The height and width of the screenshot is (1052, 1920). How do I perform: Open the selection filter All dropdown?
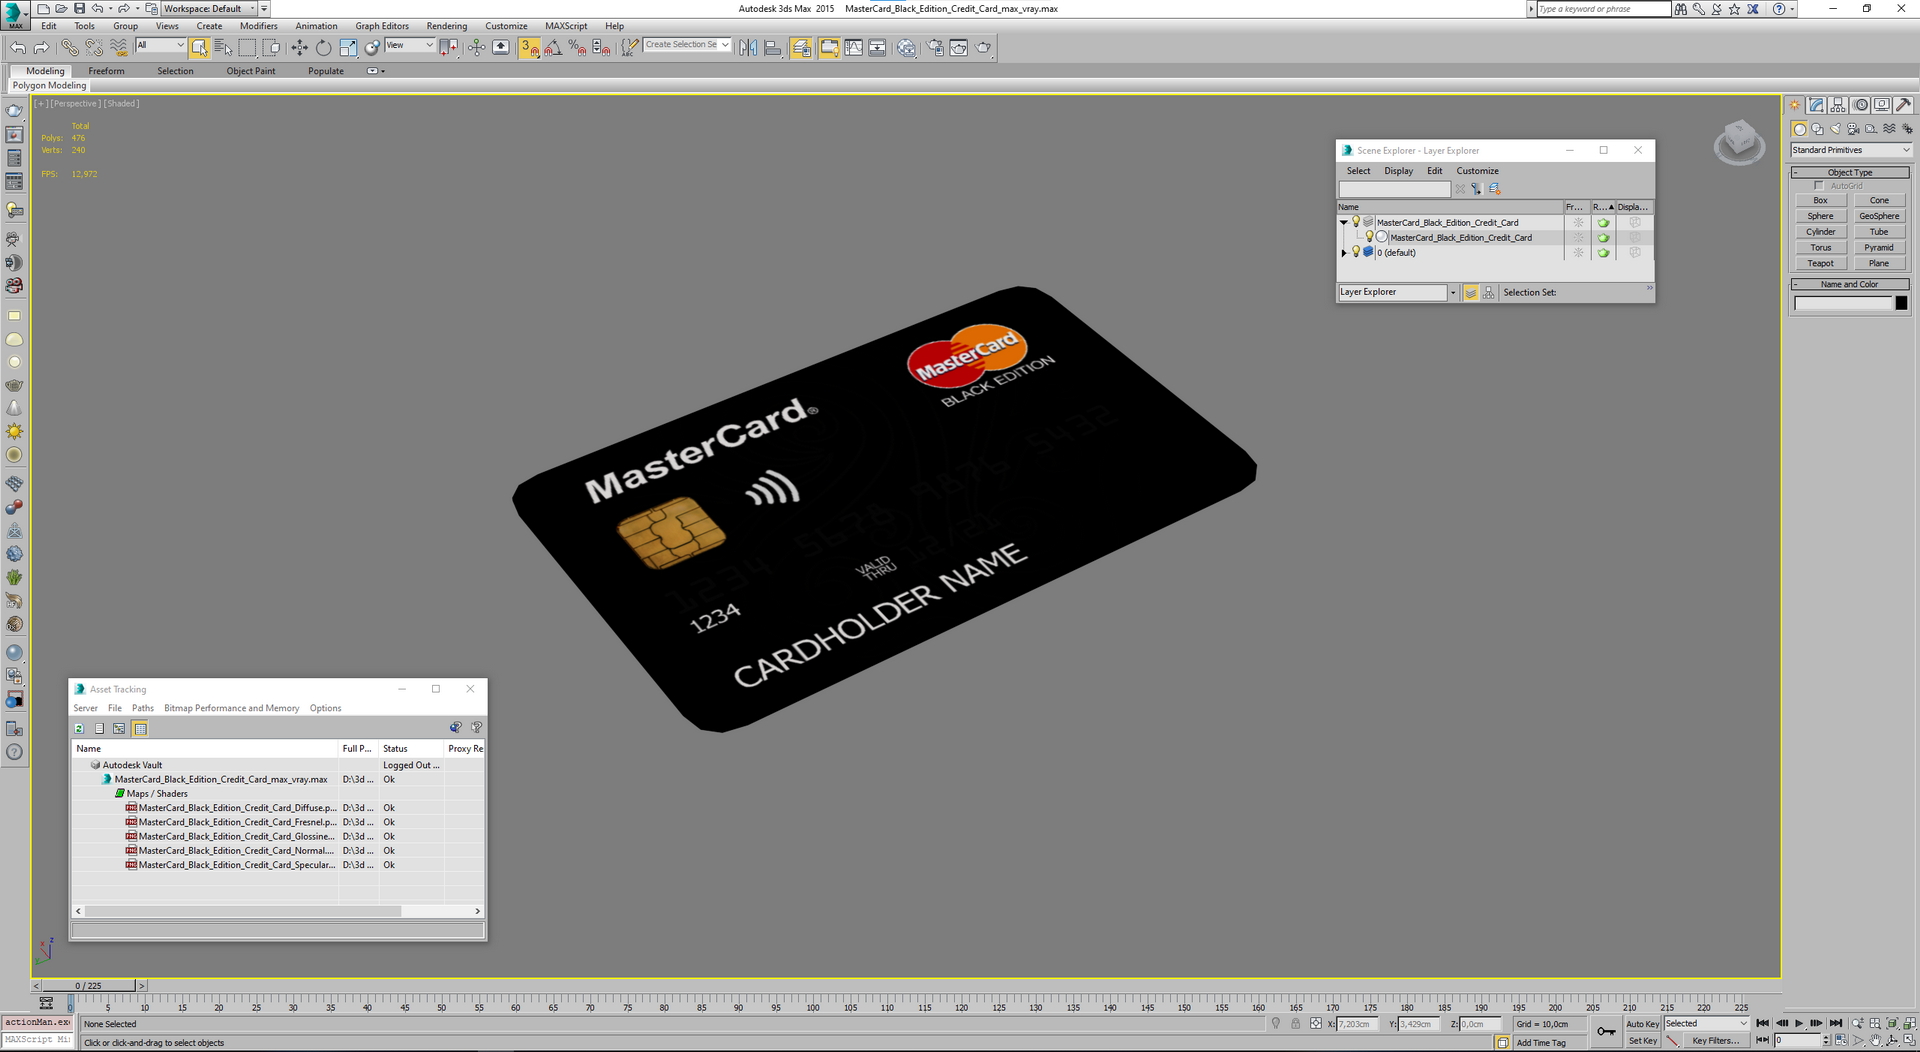[x=160, y=45]
